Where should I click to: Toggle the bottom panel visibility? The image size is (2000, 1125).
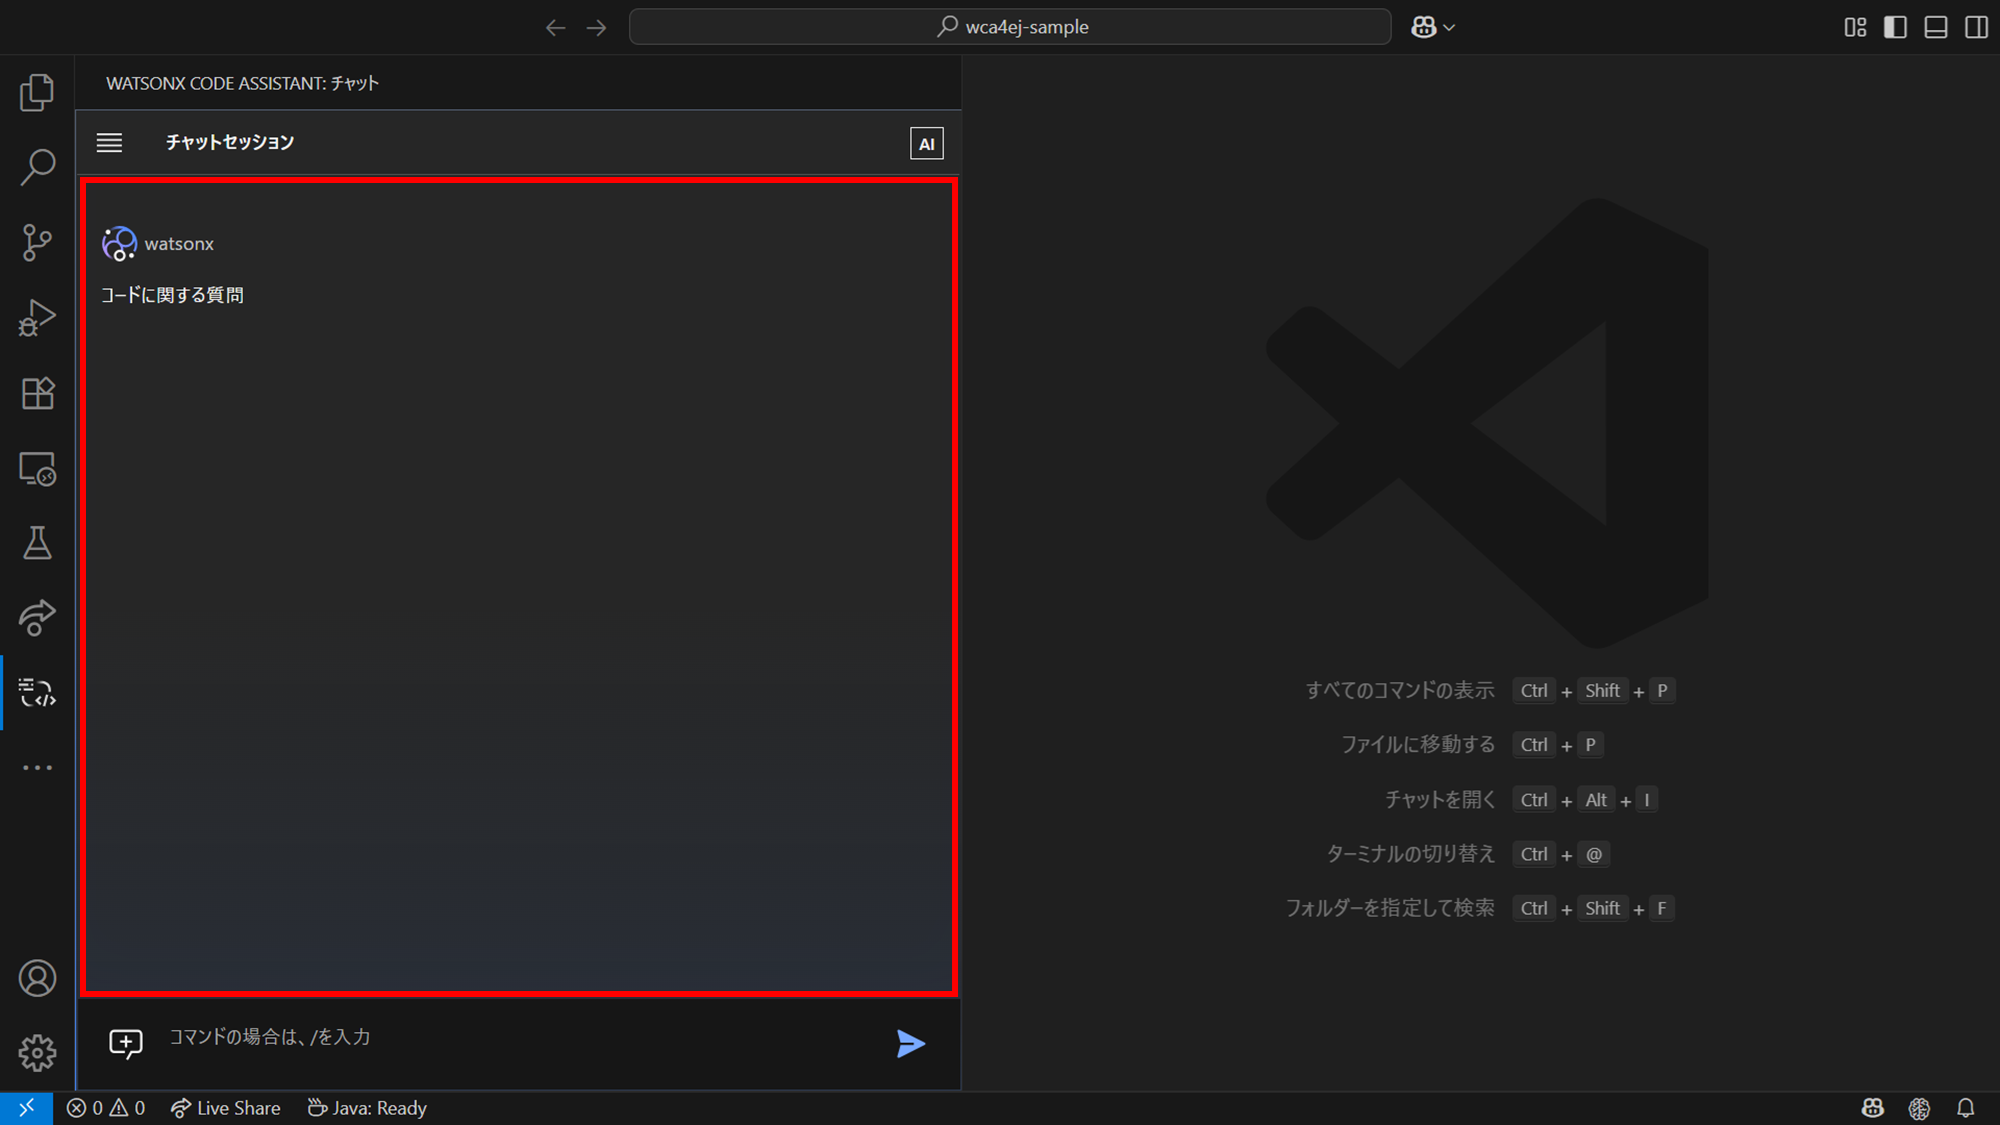point(1936,27)
